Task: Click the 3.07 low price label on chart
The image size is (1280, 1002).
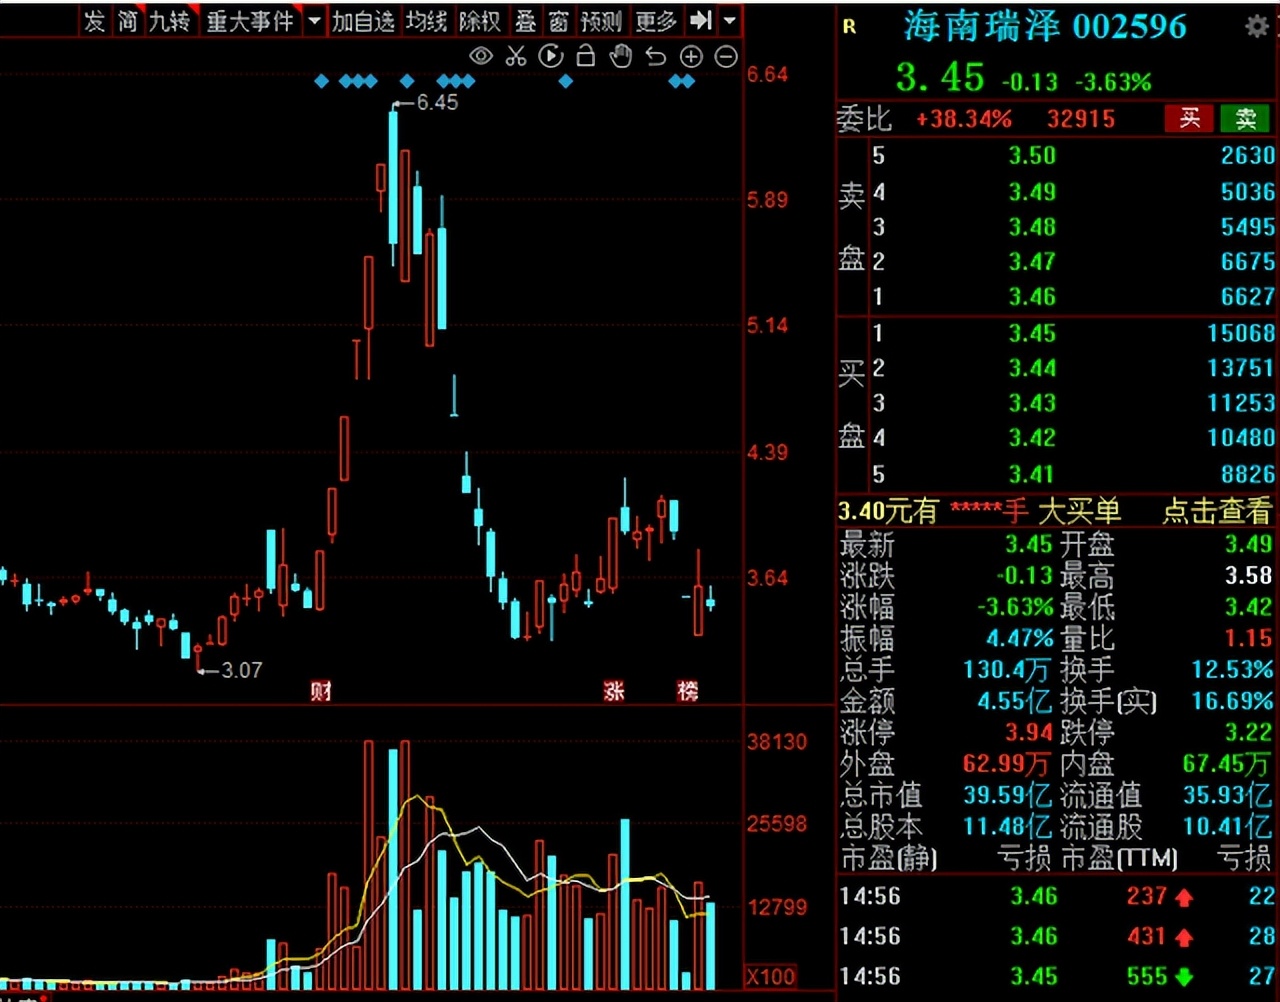Action: click(x=241, y=670)
